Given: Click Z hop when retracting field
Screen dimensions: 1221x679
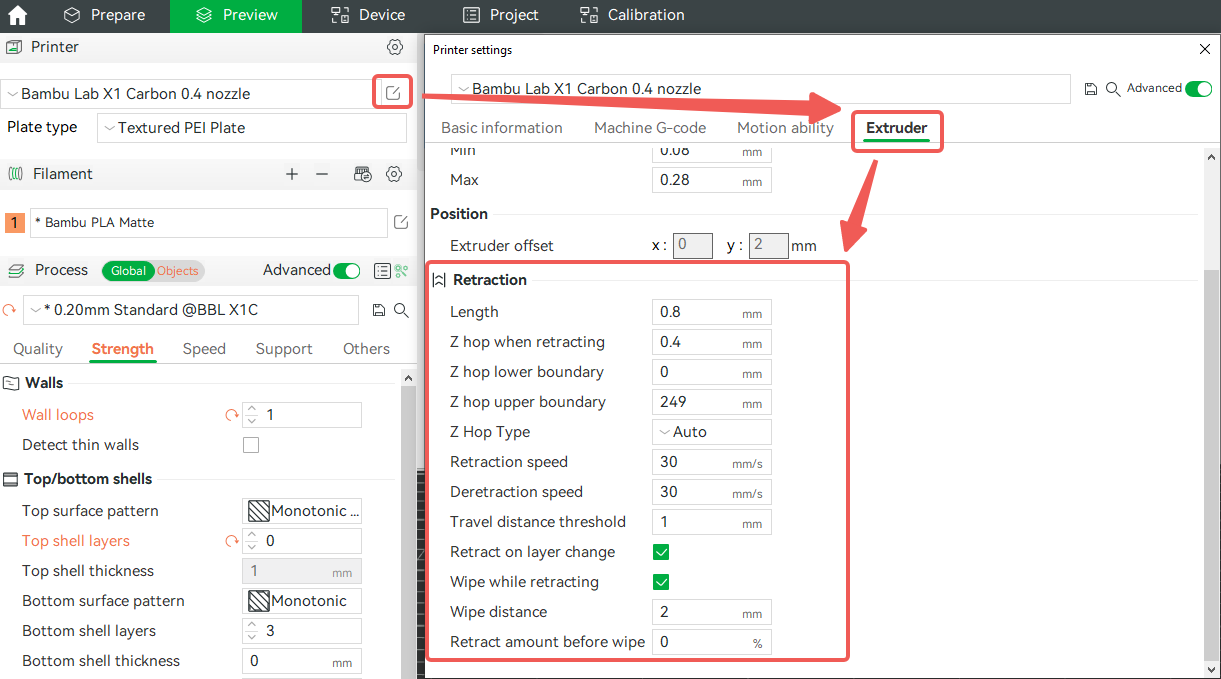Looking at the screenshot, I should tap(712, 342).
